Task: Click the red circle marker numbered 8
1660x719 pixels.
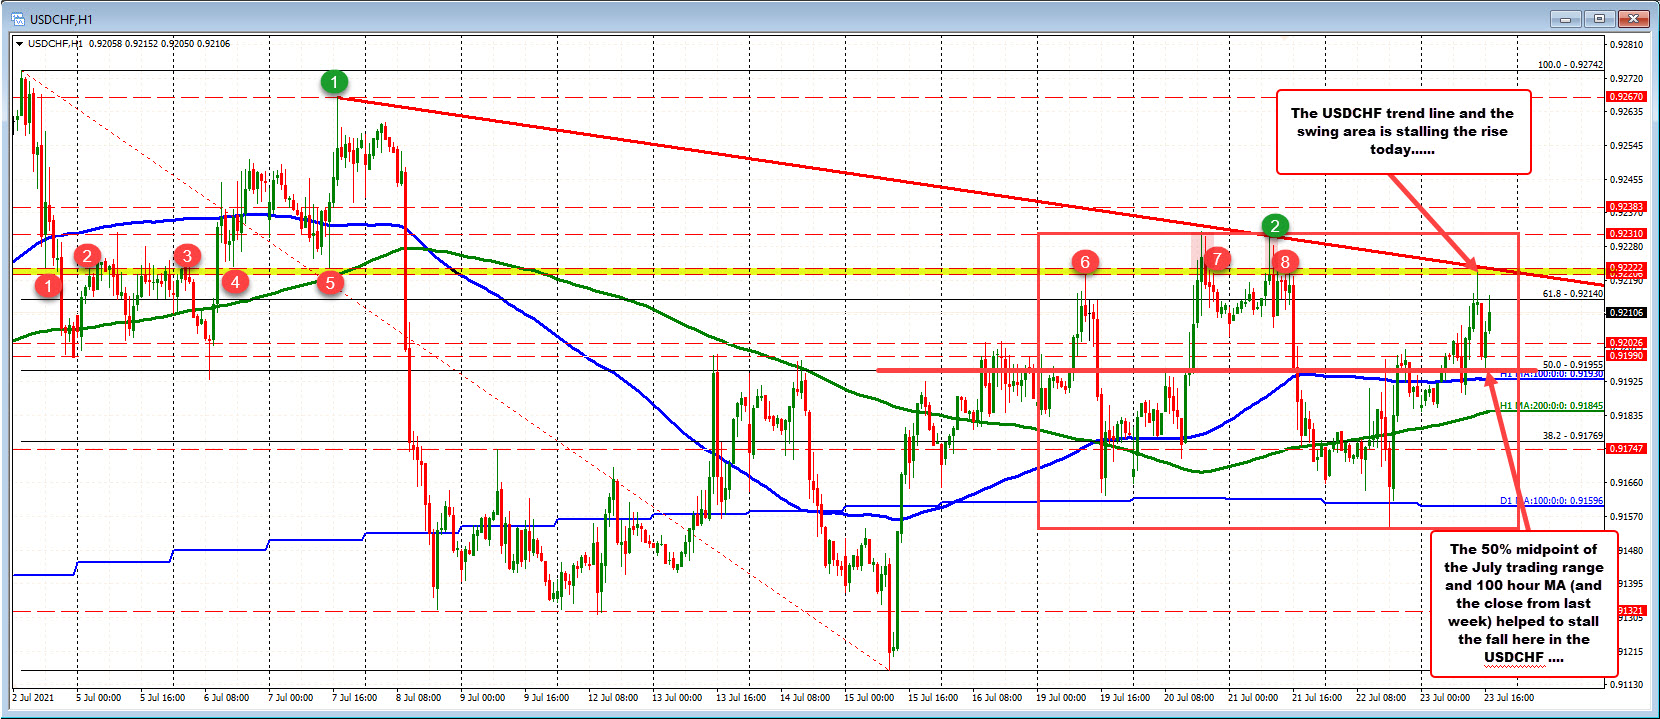Action: 1285,262
